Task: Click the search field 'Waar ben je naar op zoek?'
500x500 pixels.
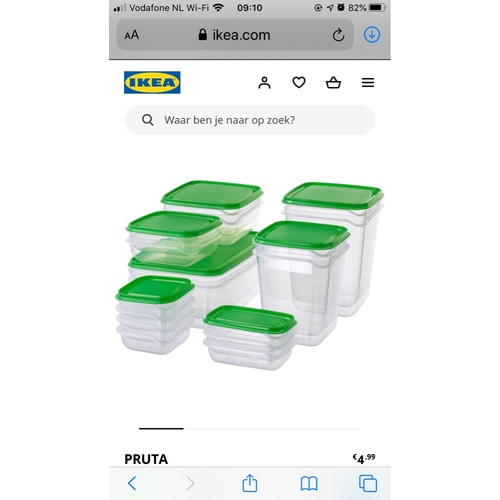Action: click(x=250, y=120)
